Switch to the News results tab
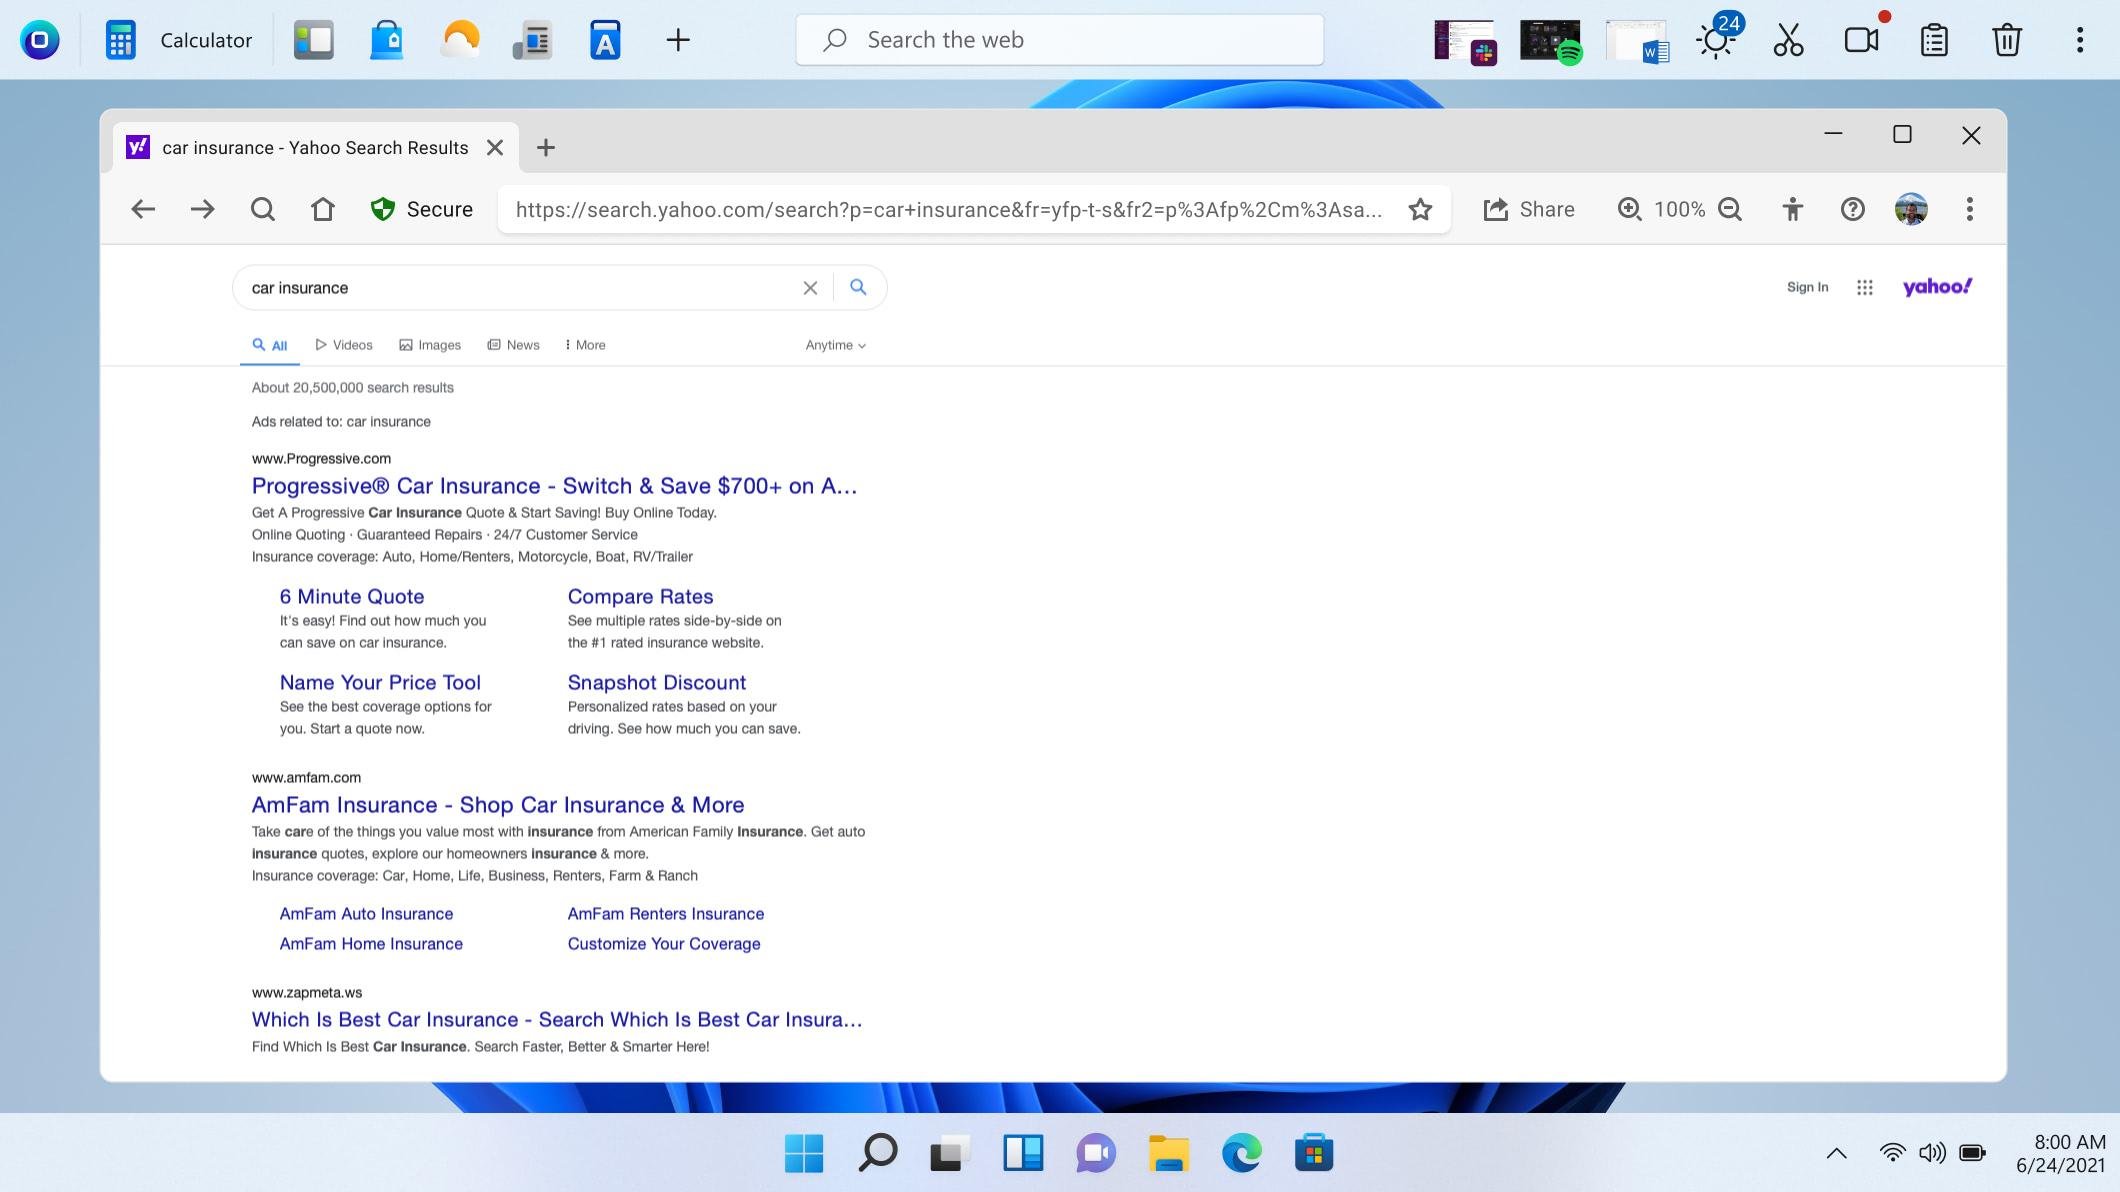2120x1192 pixels. coord(514,345)
